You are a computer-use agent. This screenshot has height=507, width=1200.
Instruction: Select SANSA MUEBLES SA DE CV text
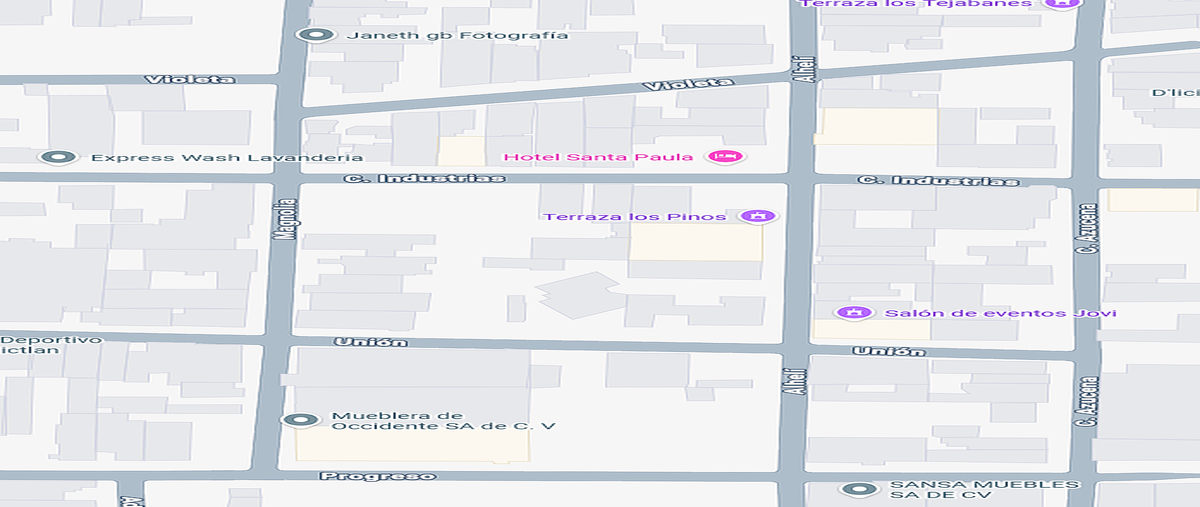985,489
